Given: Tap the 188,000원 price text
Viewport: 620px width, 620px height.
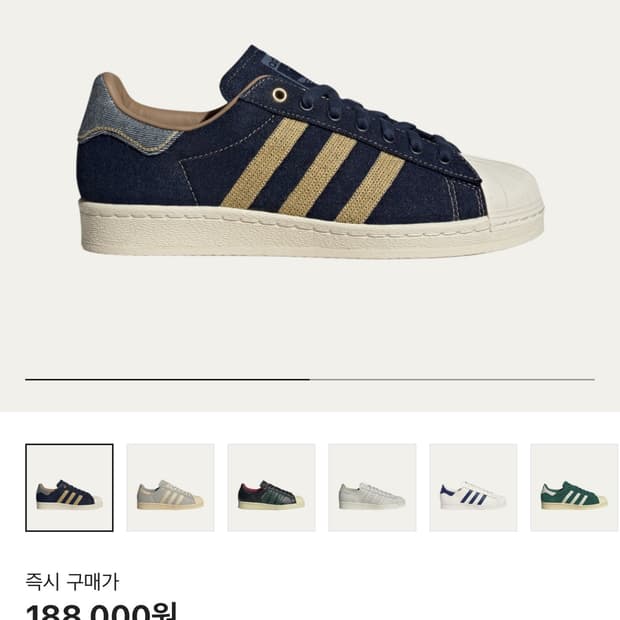Looking at the screenshot, I should click(x=101, y=612).
